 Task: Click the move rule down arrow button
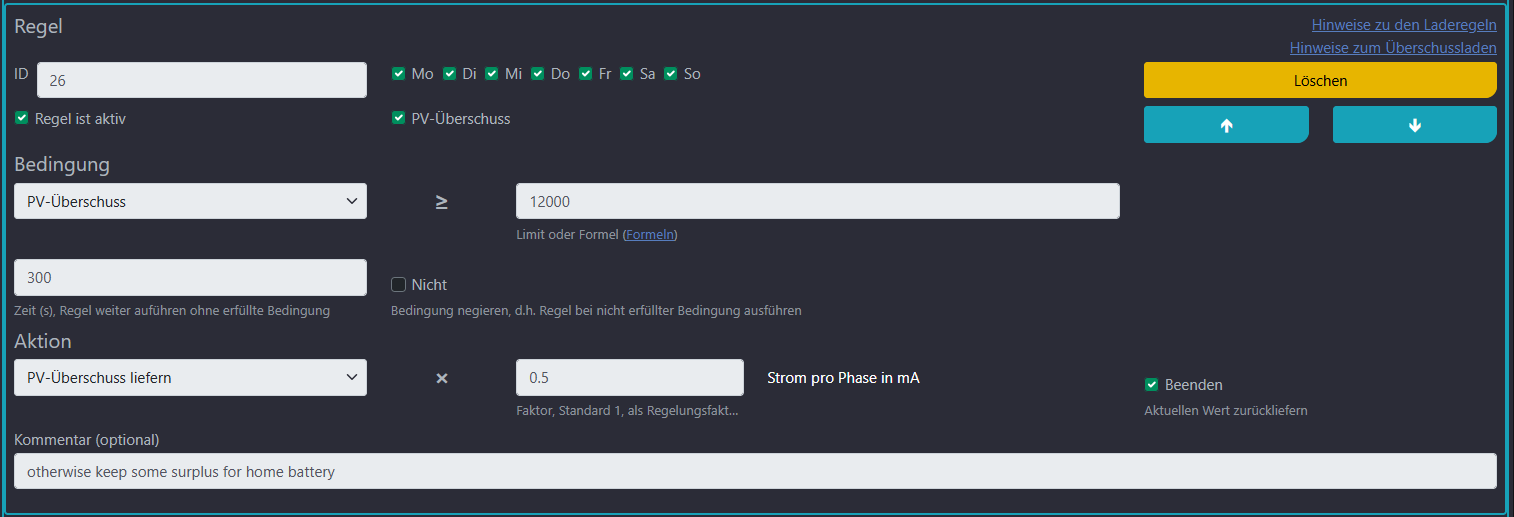pyautogui.click(x=1414, y=125)
